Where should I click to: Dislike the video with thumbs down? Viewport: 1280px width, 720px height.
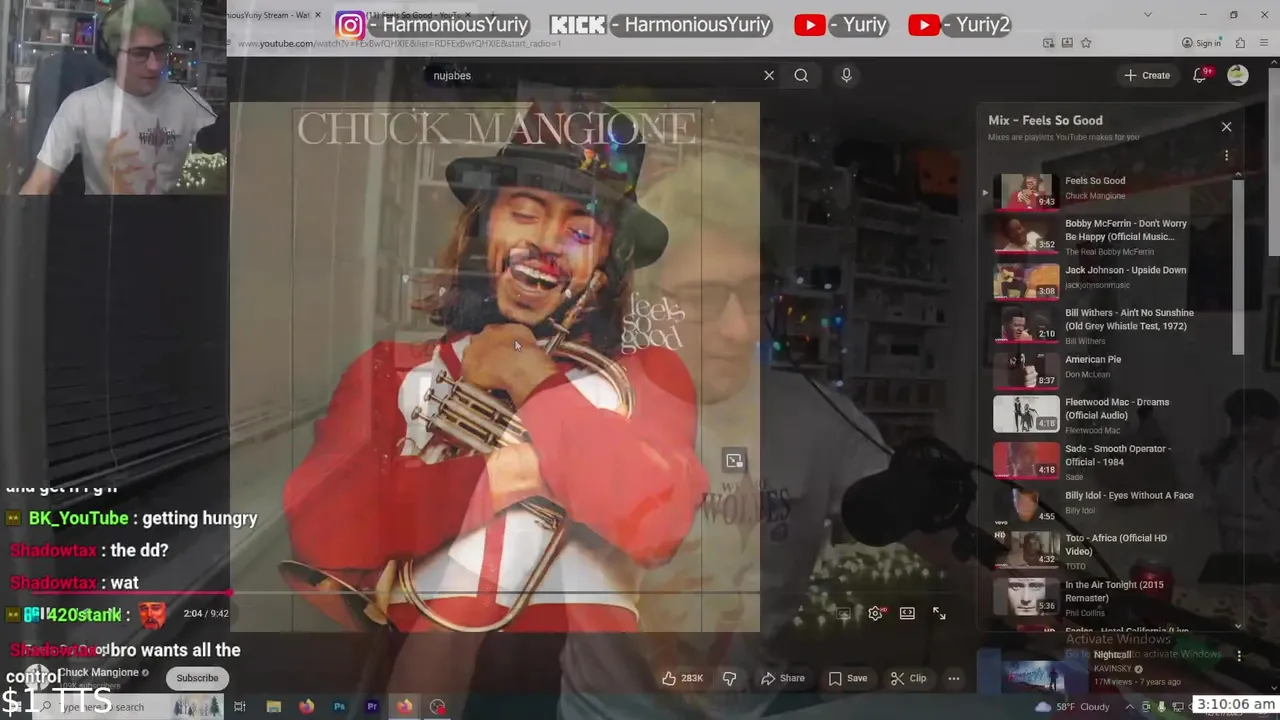pyautogui.click(x=729, y=678)
